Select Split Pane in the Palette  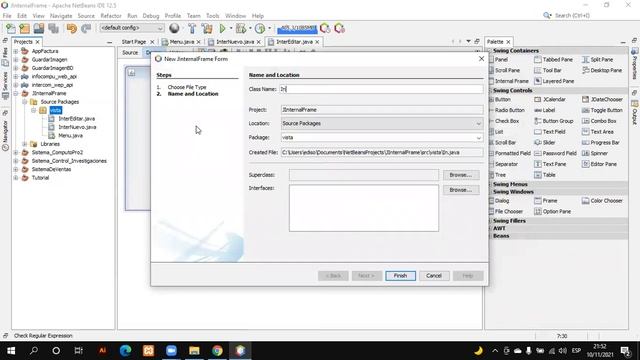[598, 60]
